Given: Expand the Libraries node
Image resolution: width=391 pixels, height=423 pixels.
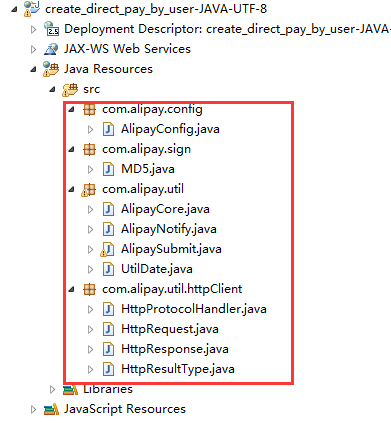Looking at the screenshot, I should 52,389.
